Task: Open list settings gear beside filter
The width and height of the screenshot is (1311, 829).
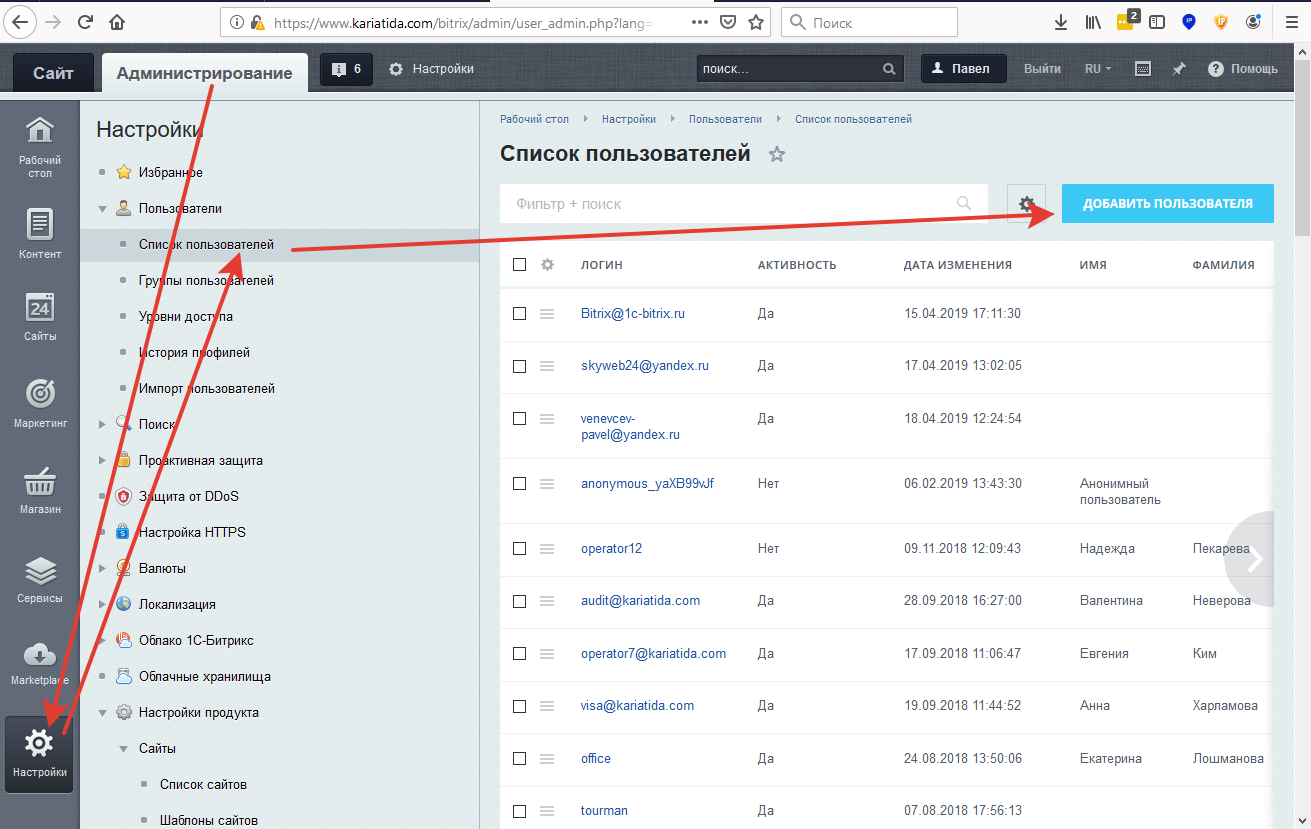Action: click(1026, 204)
